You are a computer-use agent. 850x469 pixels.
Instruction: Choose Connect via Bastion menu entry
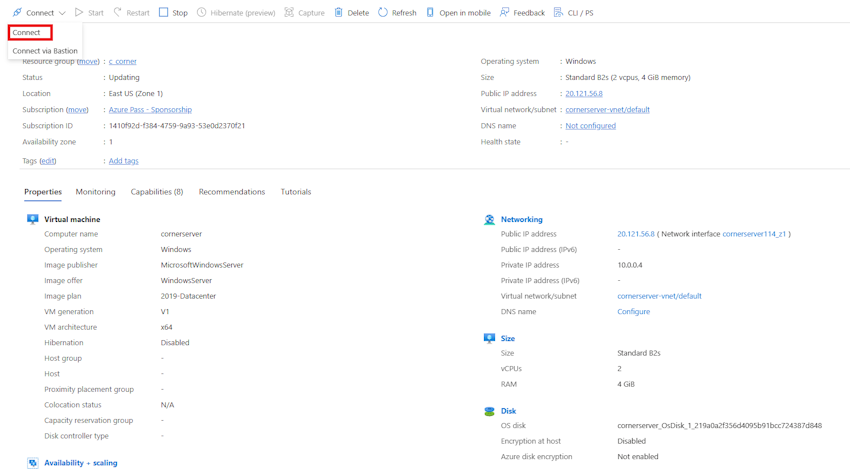coord(45,51)
